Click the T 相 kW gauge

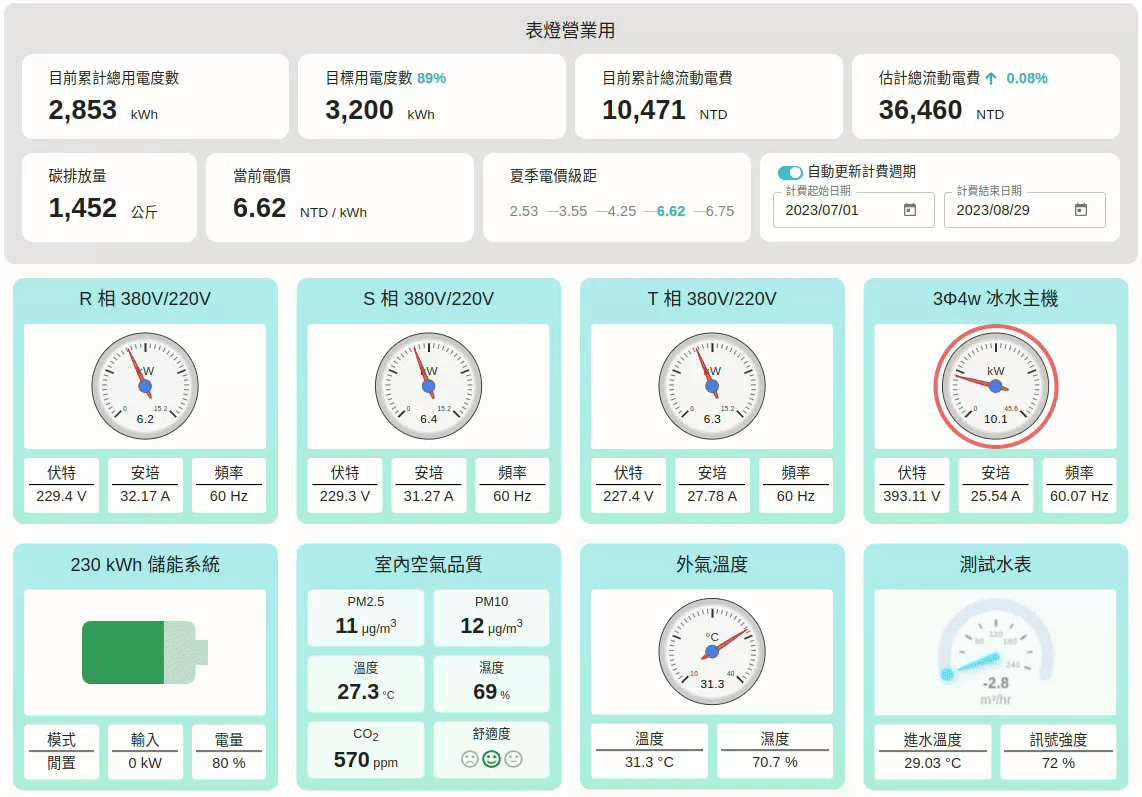click(x=712, y=386)
